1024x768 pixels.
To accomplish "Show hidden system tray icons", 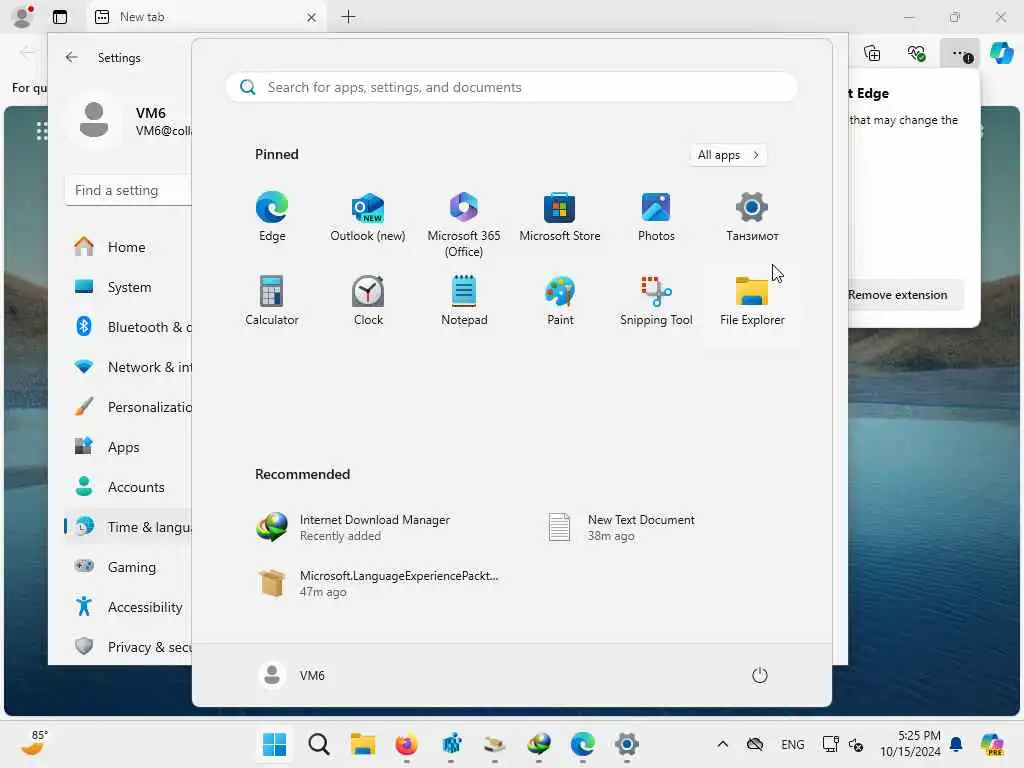I will point(722,744).
